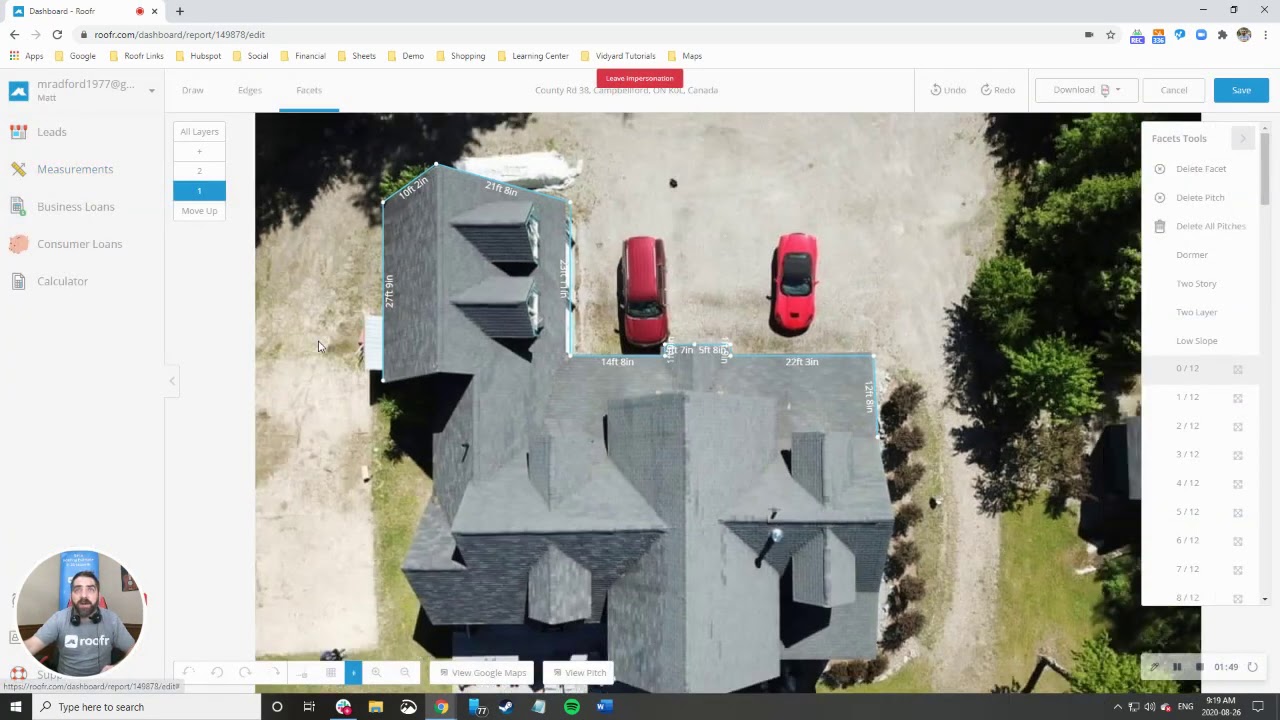Click the Roofr logo in sidebar

(19, 91)
